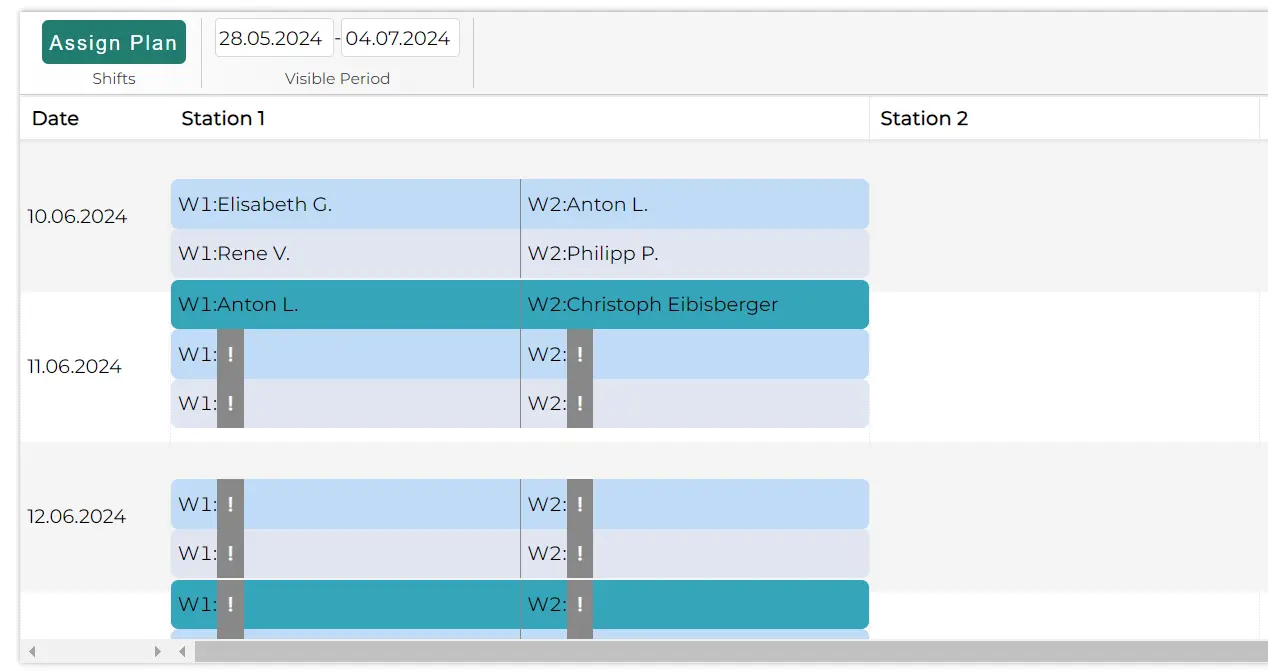The width and height of the screenshot is (1268, 671).
Task: Click the Station 2 column header
Action: pos(924,118)
